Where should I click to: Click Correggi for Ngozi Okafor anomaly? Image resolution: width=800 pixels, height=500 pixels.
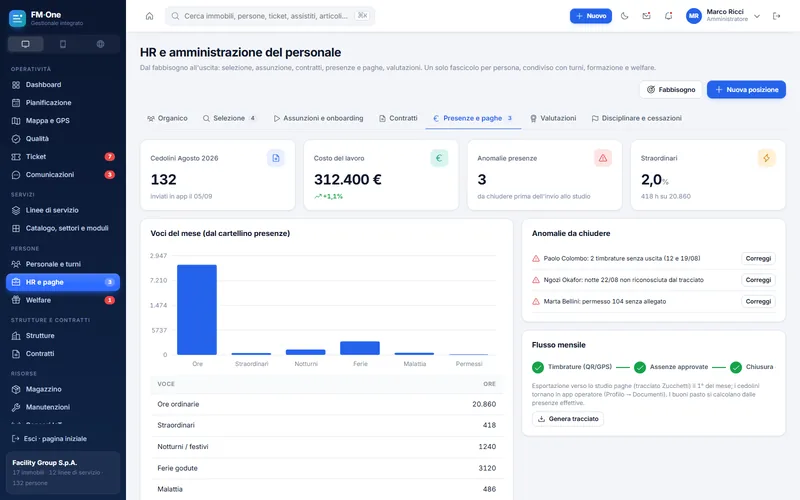758,280
